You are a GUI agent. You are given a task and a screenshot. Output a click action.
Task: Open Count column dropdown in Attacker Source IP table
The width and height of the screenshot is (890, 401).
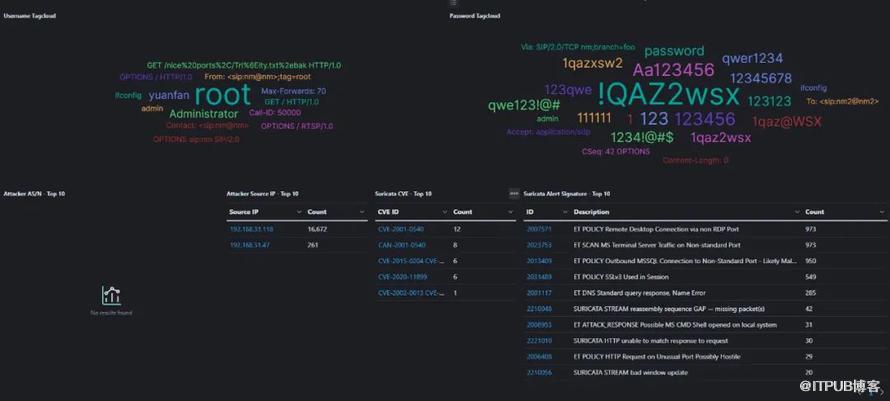click(362, 212)
